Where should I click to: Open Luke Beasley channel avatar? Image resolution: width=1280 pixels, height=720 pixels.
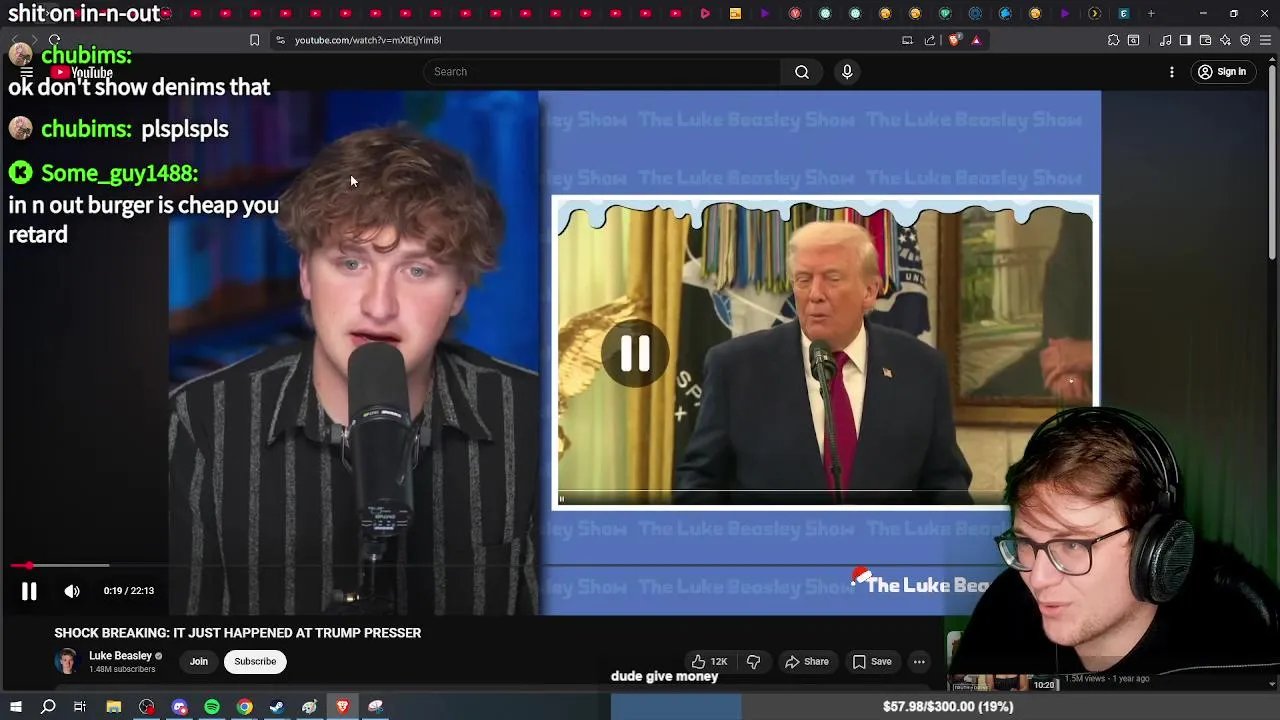[66, 662]
